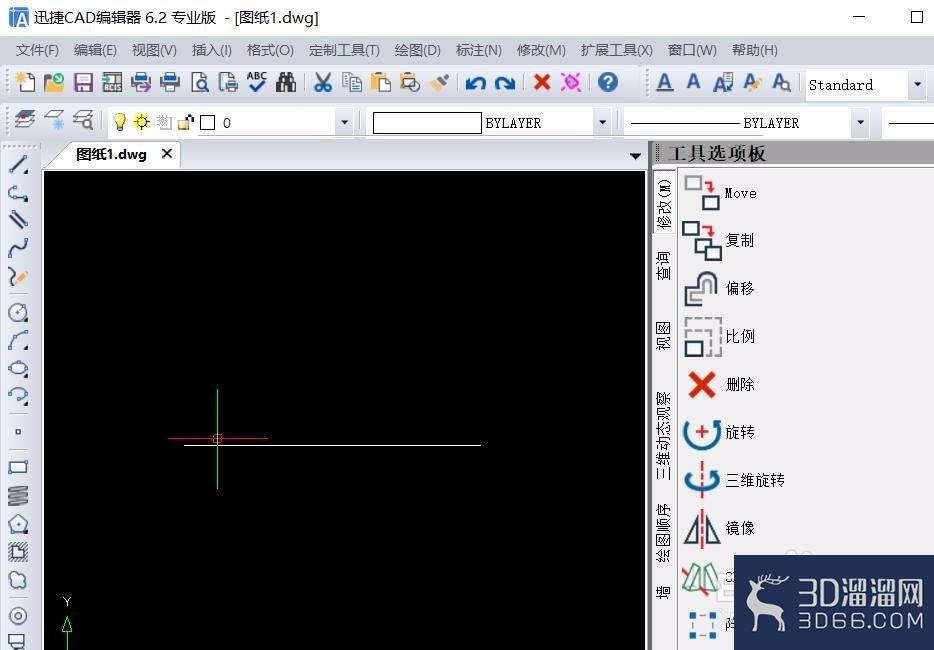Click 复制 in the tool palette
934x650 pixels.
pyautogui.click(x=718, y=240)
